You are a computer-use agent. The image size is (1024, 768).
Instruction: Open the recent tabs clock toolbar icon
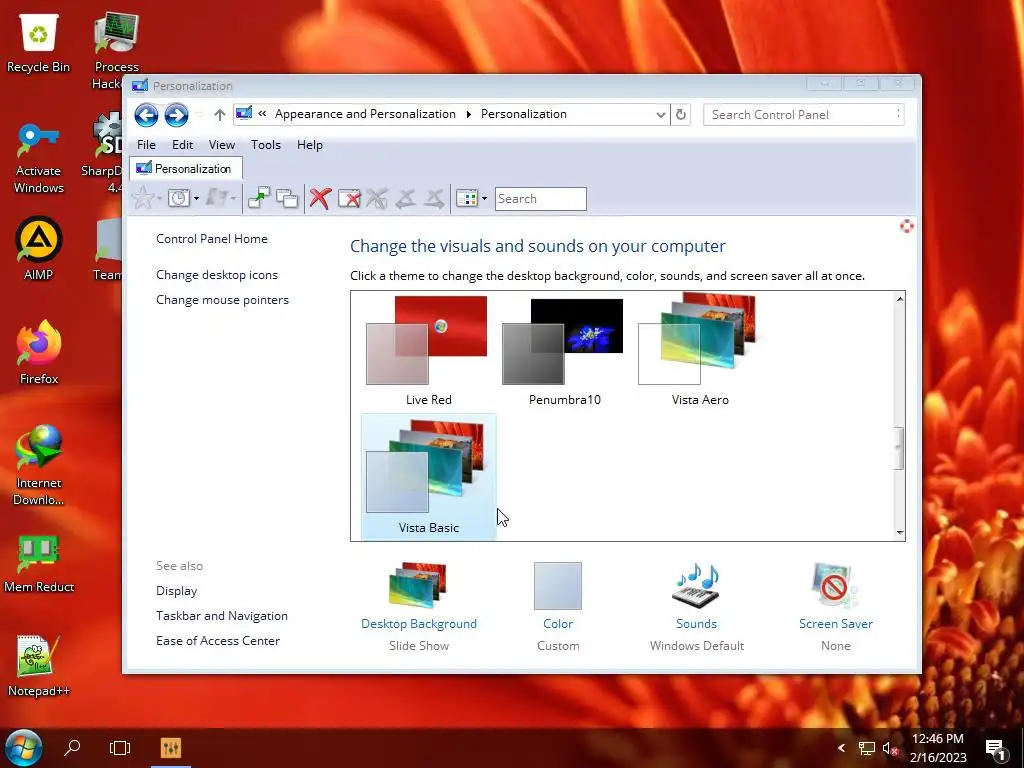coord(178,198)
